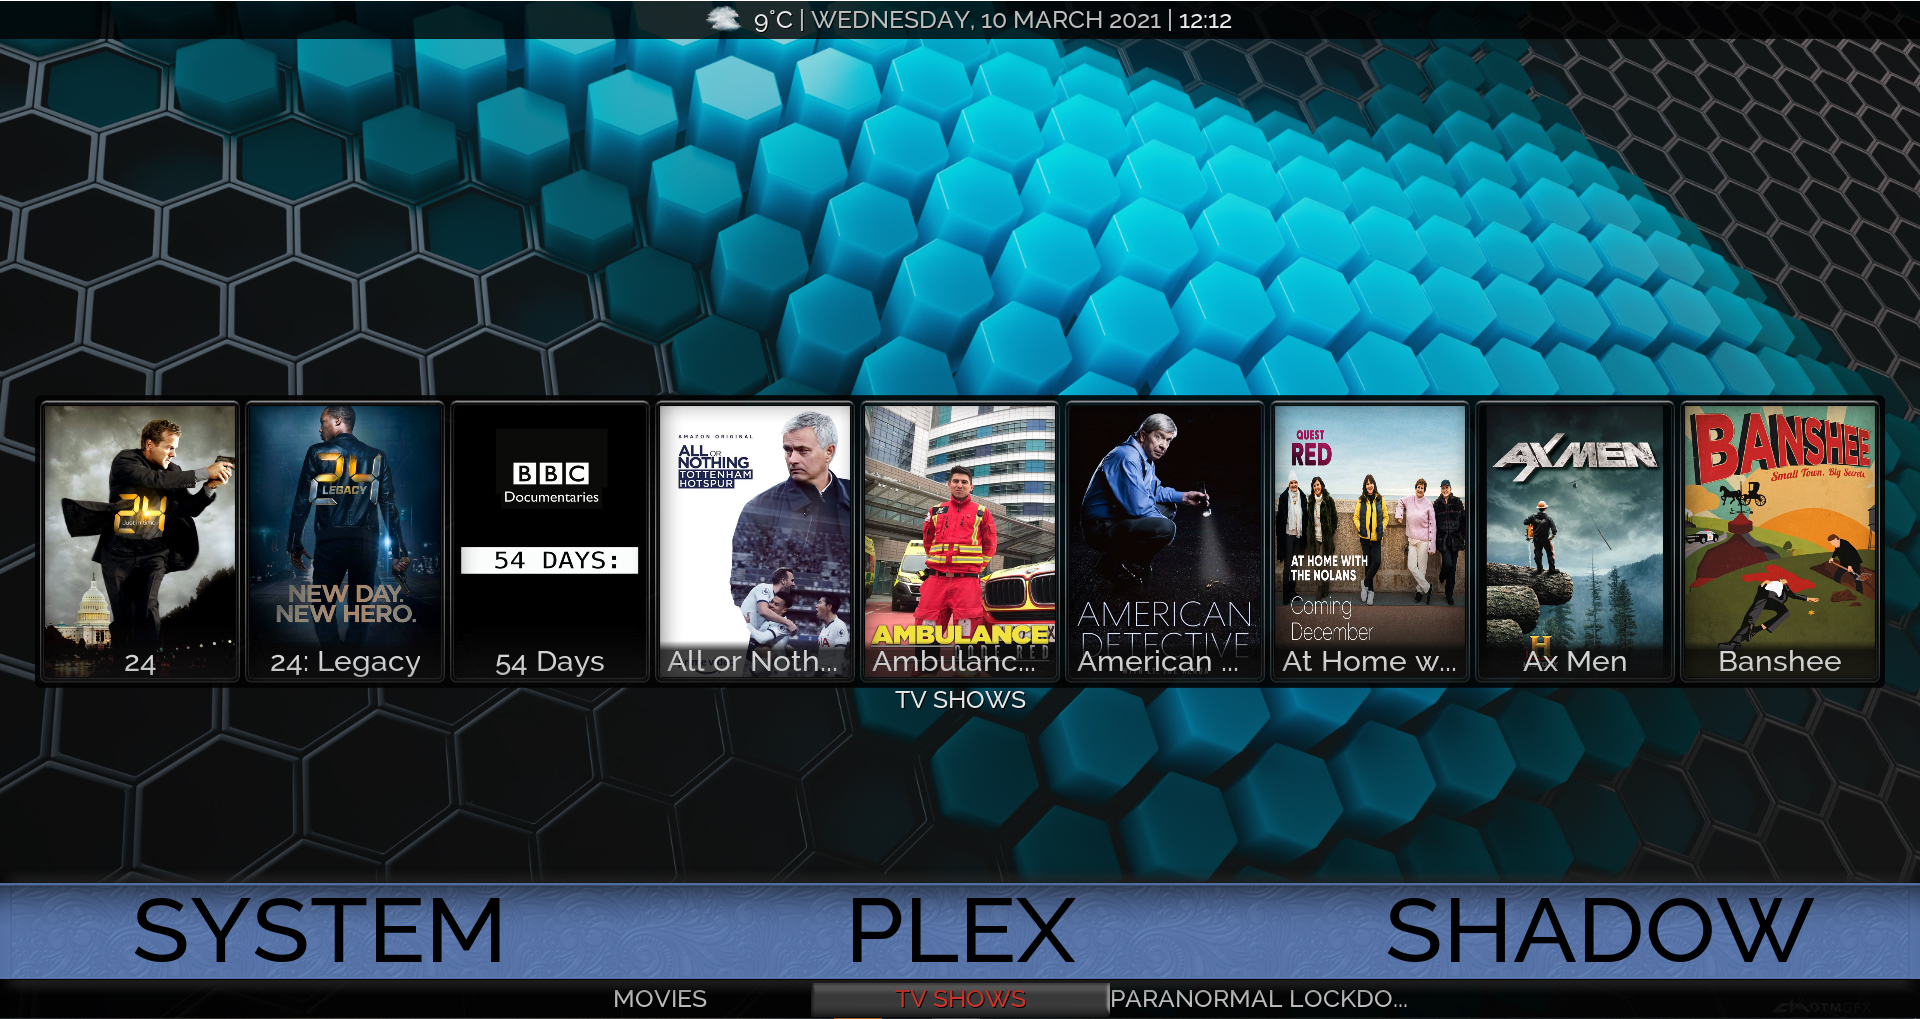Open the Banshee show poster
The height and width of the screenshot is (1019, 1920).
pyautogui.click(x=1780, y=541)
